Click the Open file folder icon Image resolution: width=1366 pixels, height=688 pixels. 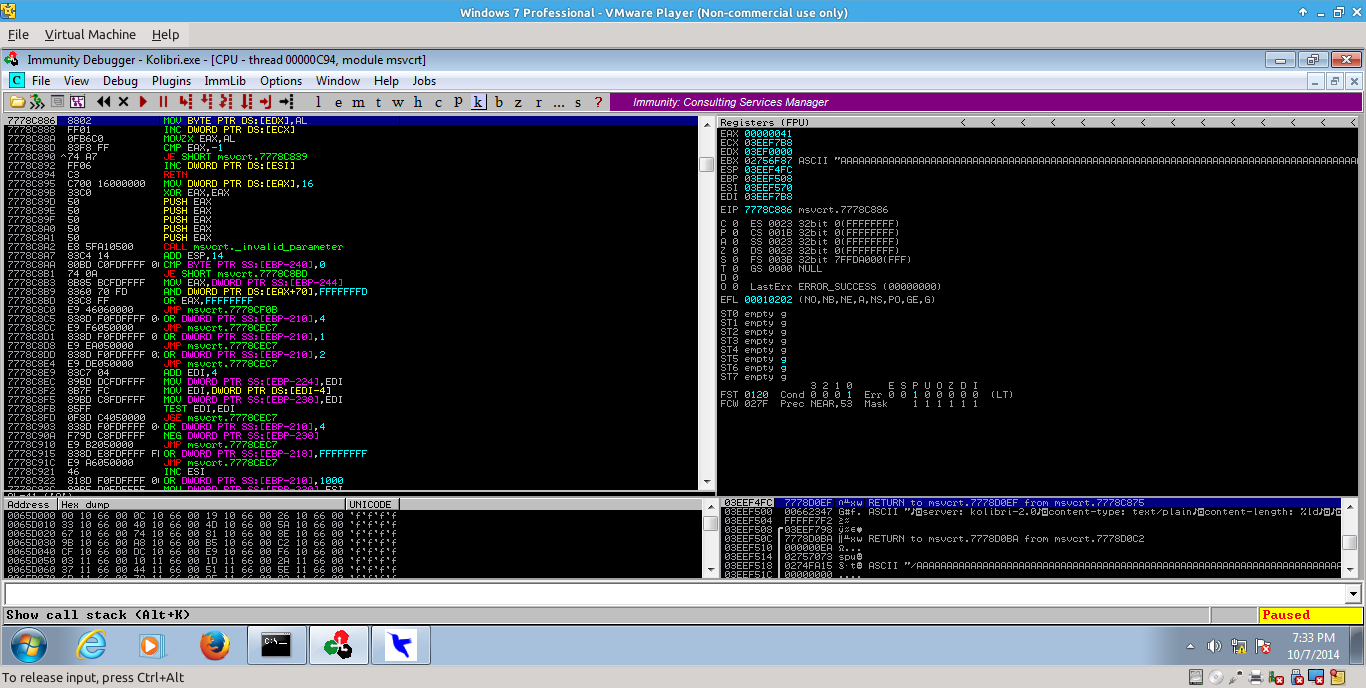coord(17,102)
